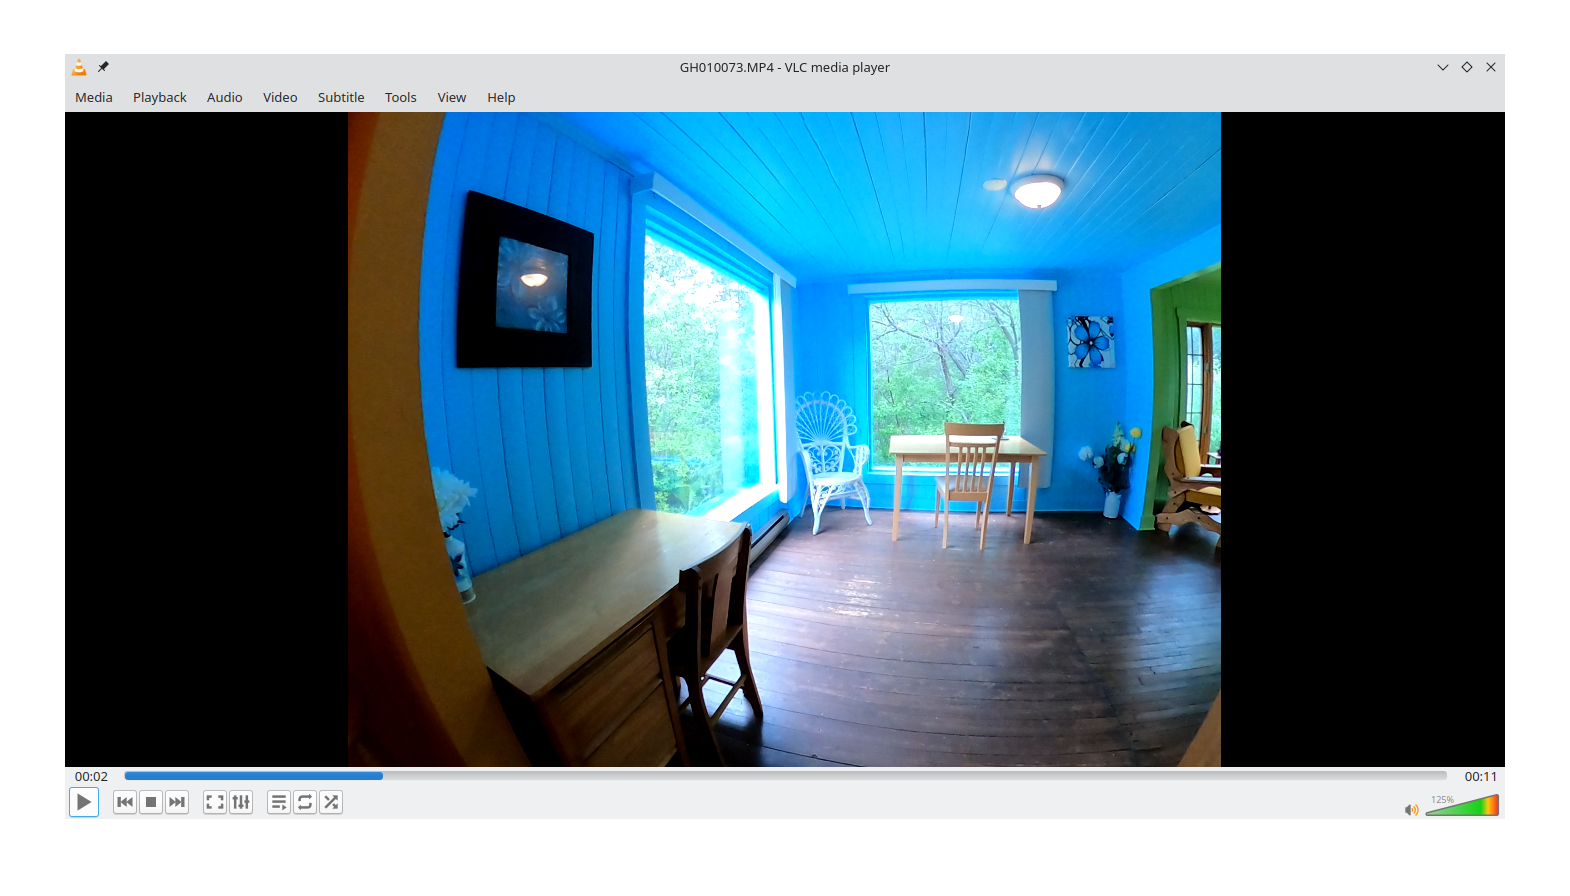
Task: Open the View menu
Action: coord(452,97)
